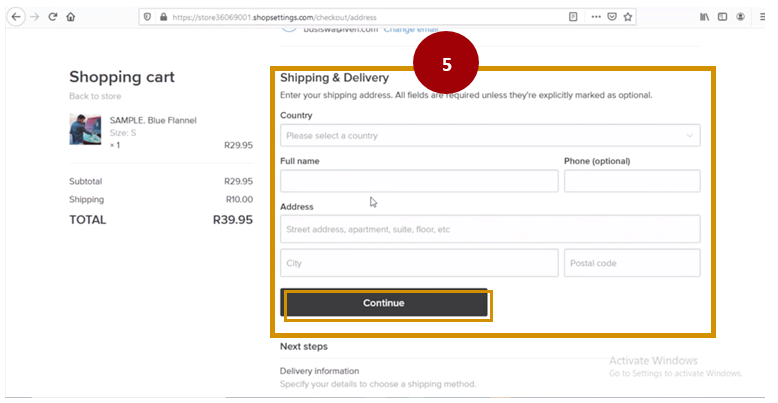Viewport: 778px width, 403px height.
Task: Focus the URL in the address bar
Action: tap(274, 17)
